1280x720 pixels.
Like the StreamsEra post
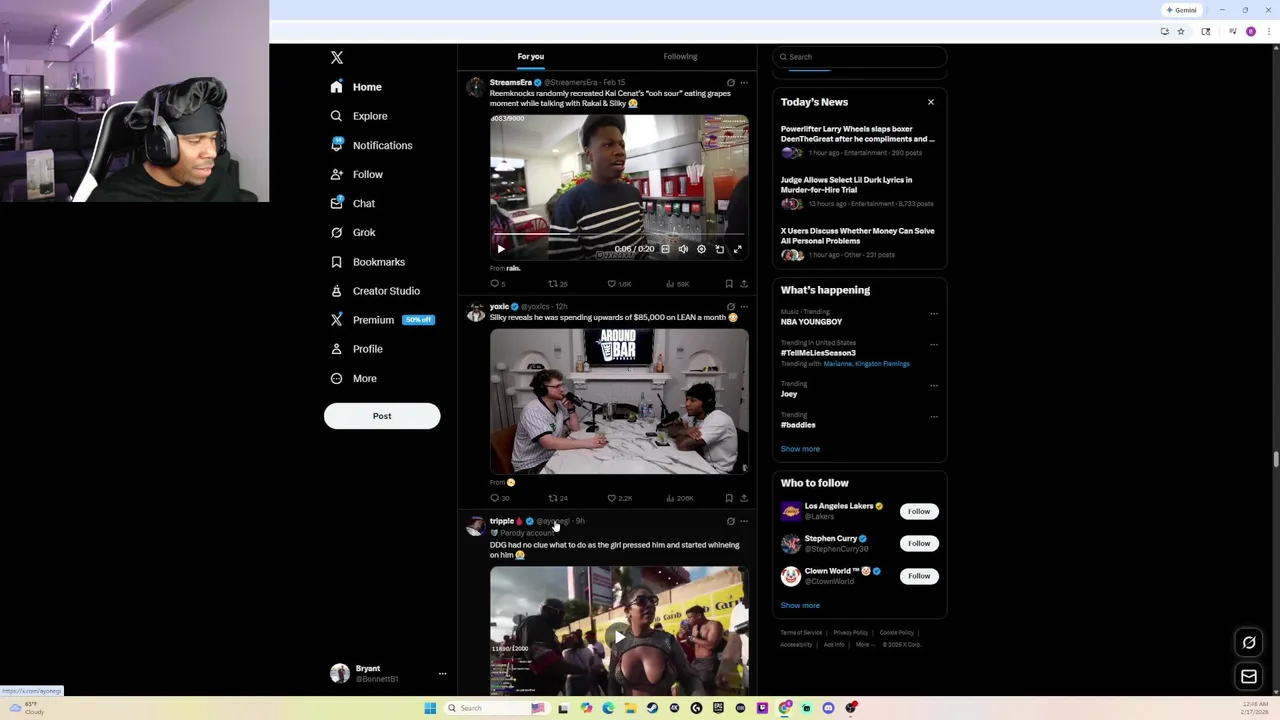point(619,284)
